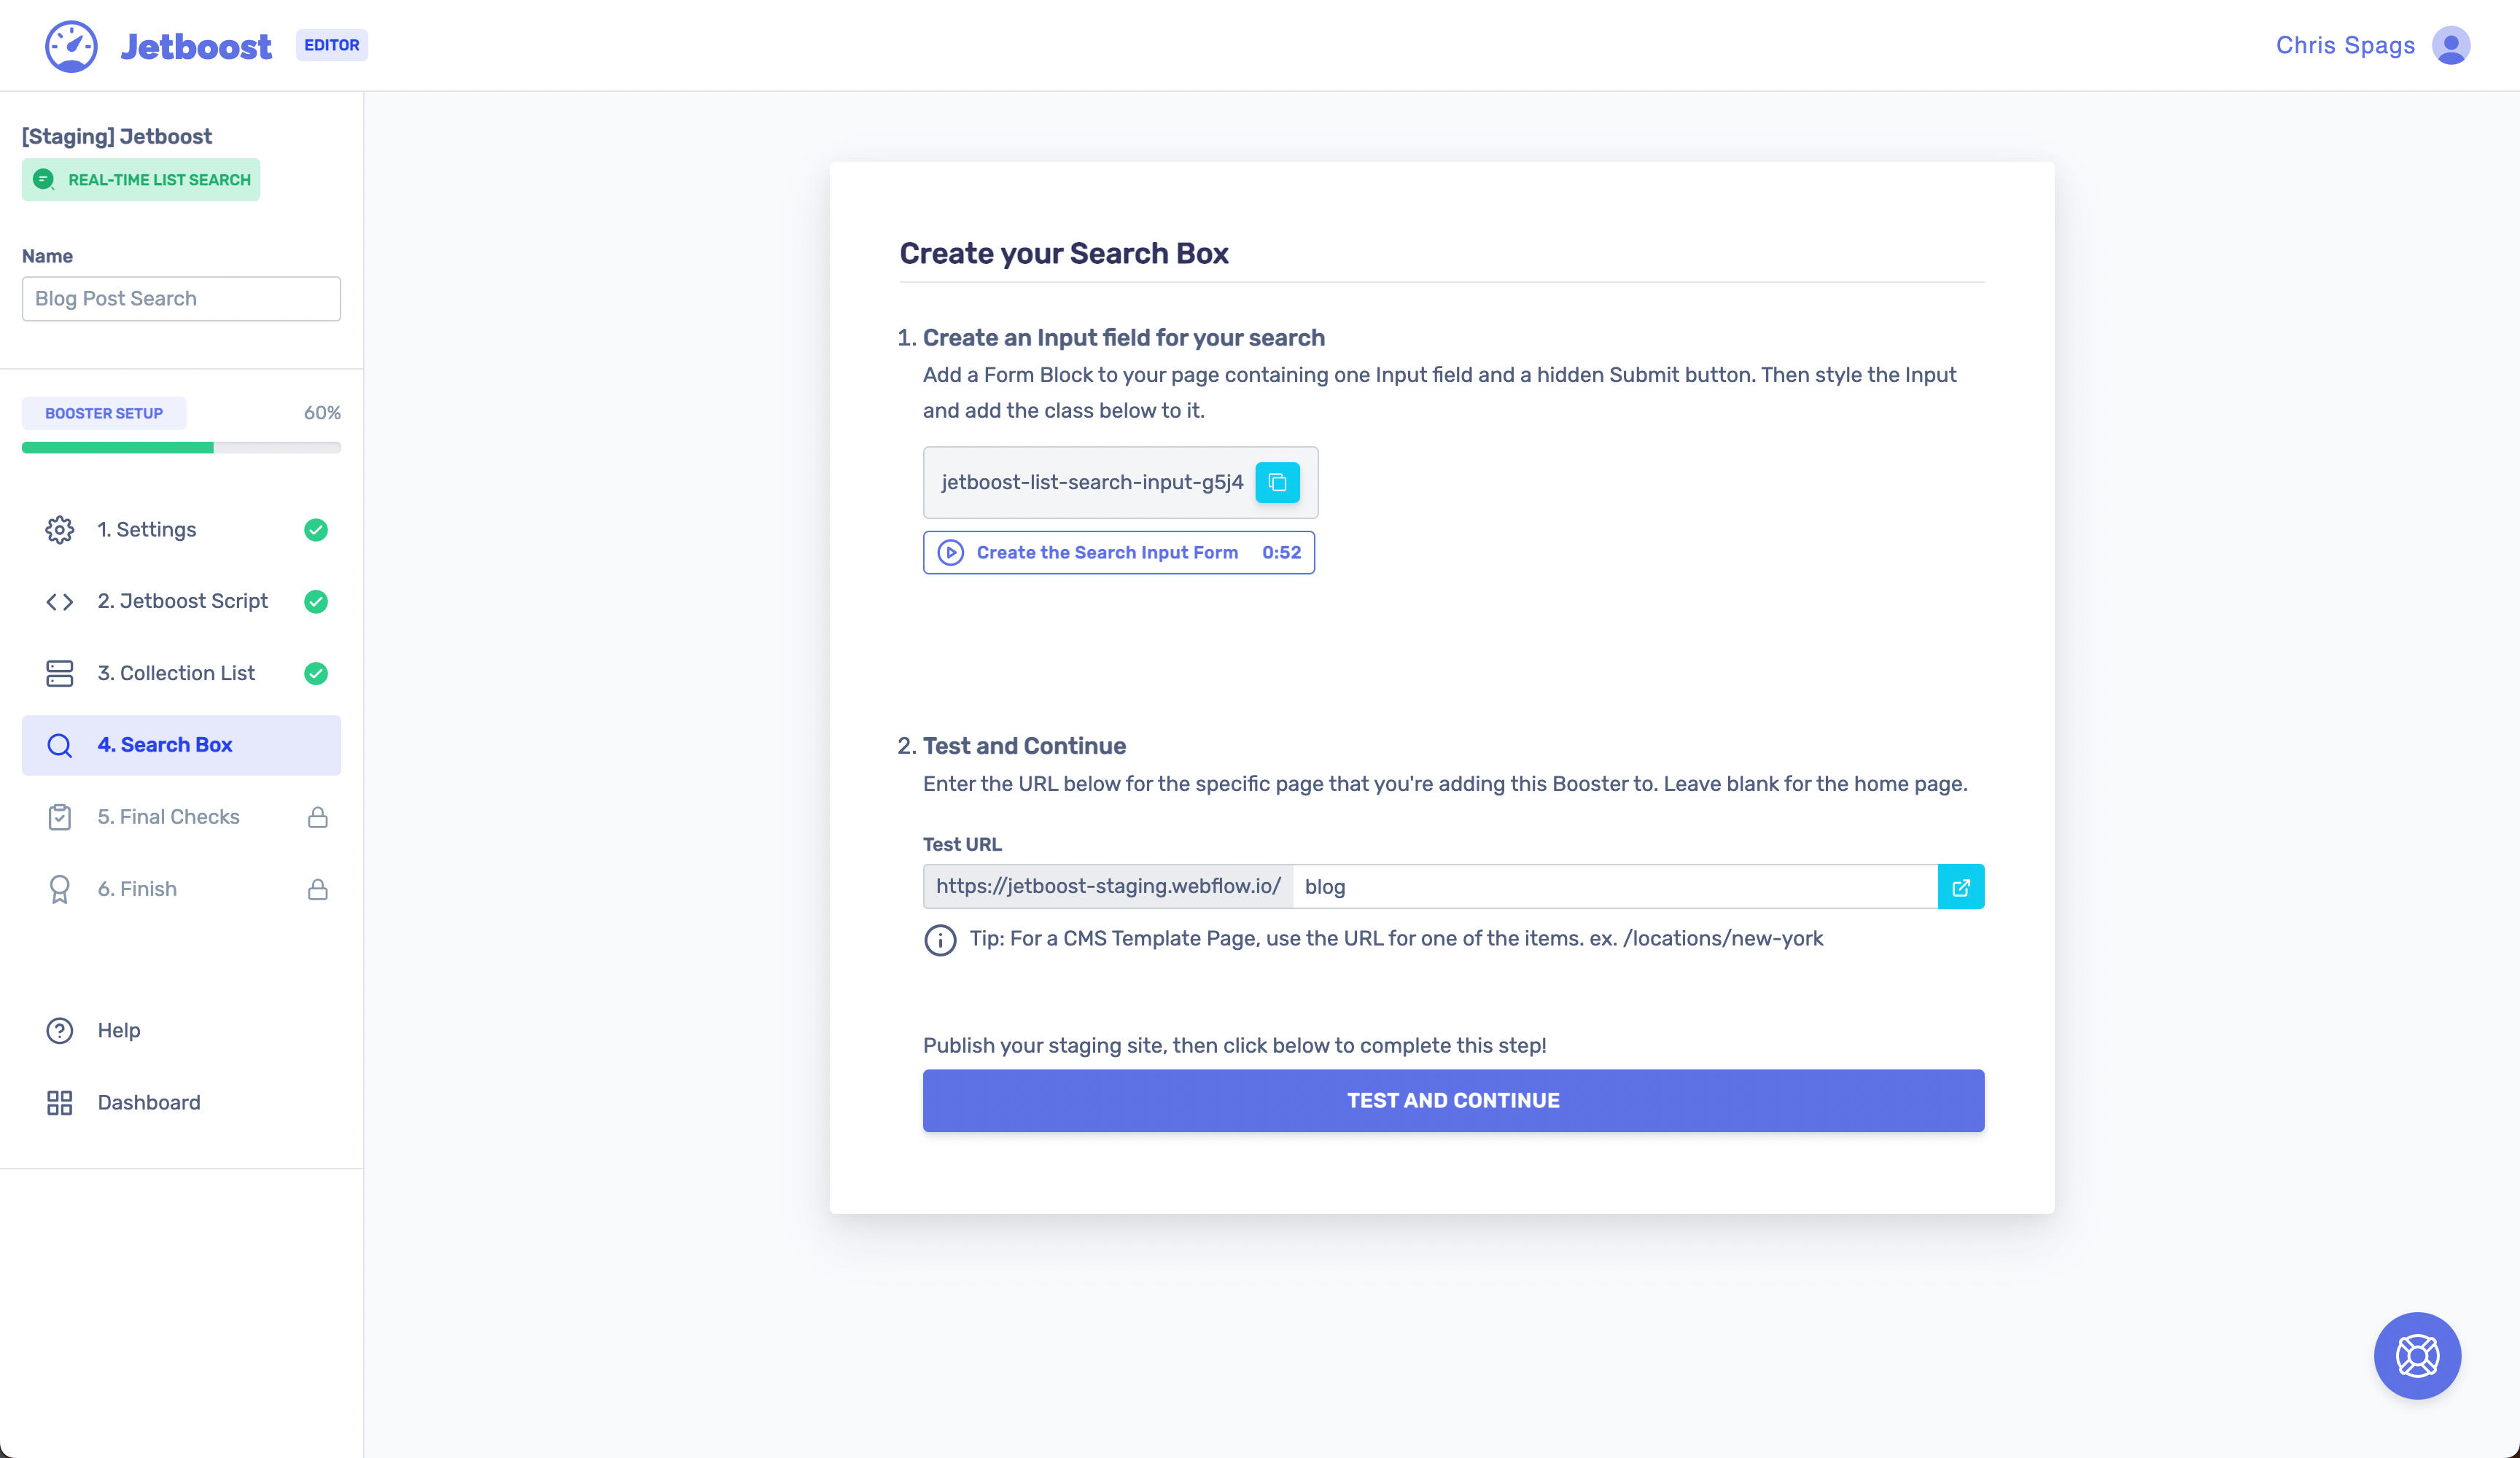Click the user avatar icon
The width and height of the screenshot is (2520, 1458).
tap(2450, 46)
